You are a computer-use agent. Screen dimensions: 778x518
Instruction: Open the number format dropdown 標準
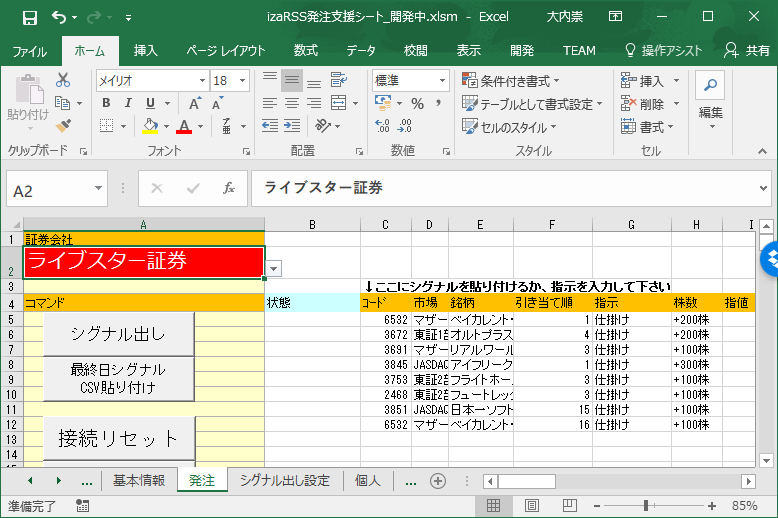[442, 80]
